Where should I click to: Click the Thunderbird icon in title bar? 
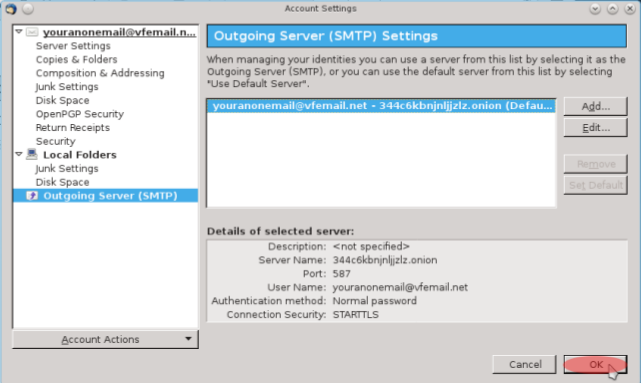(x=11, y=9)
